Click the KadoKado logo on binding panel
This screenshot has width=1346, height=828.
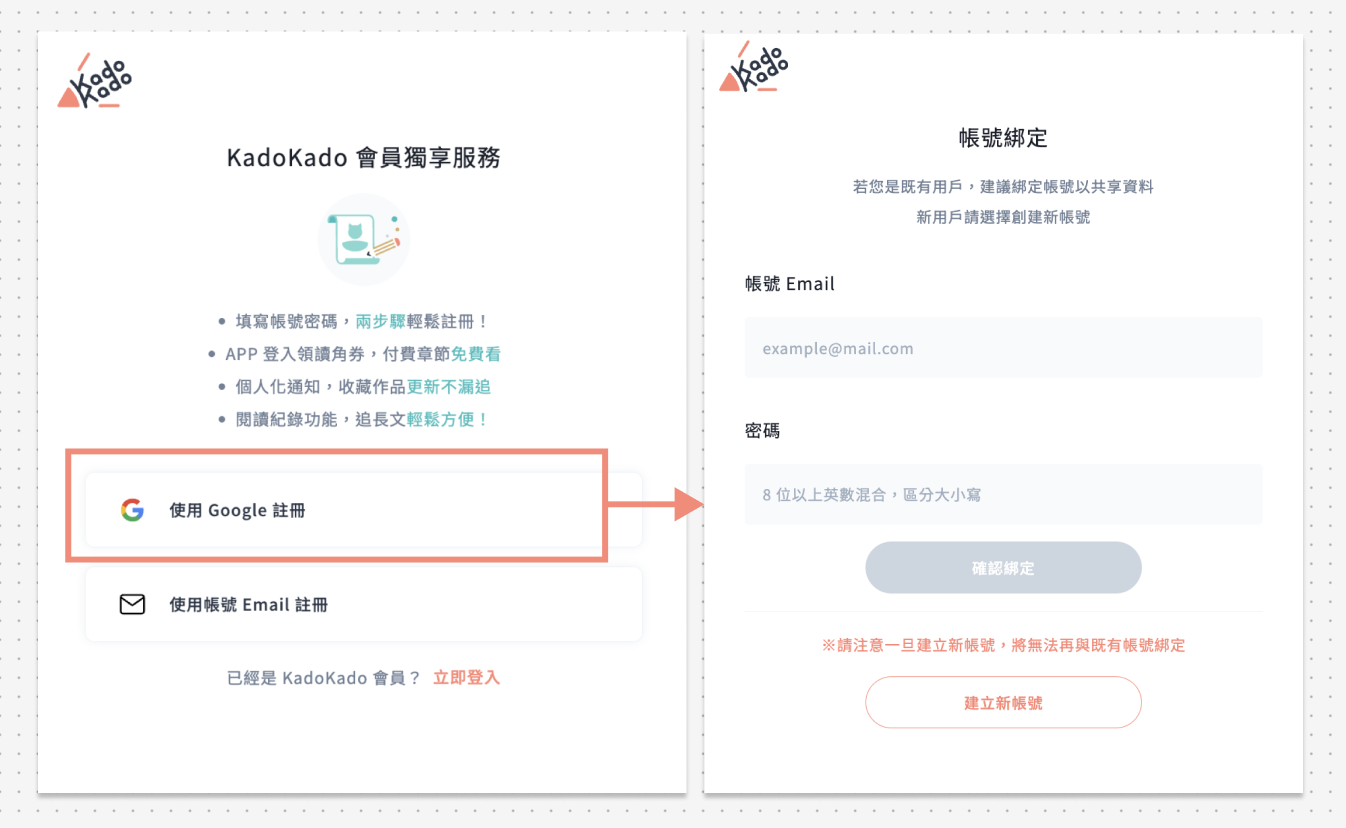[x=754, y=66]
